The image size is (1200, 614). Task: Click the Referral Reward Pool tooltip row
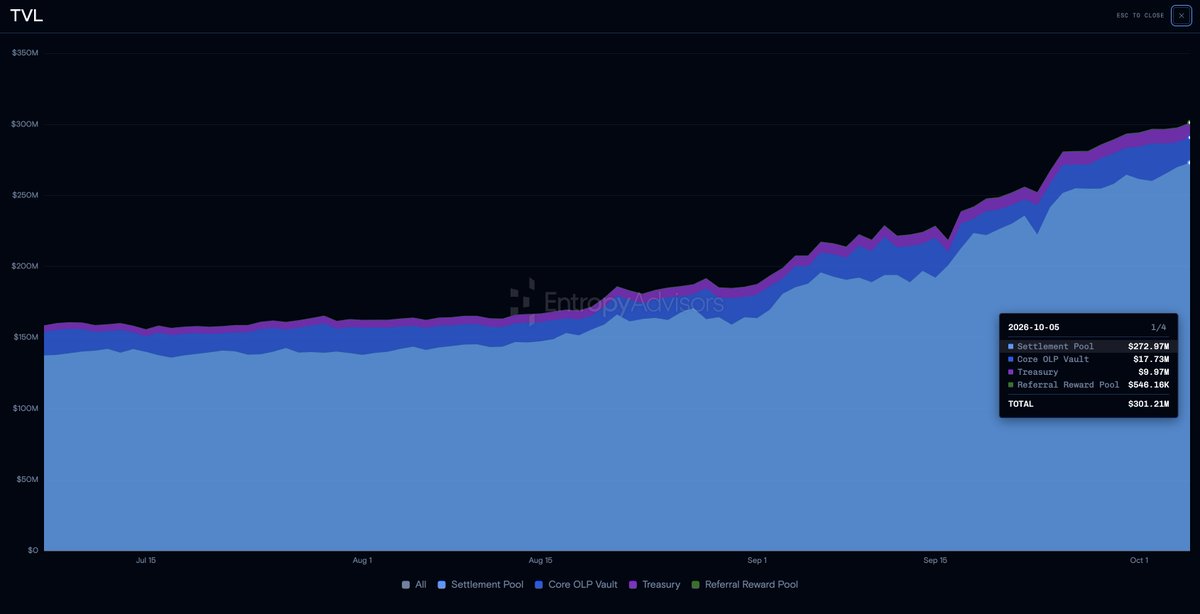(x=1088, y=385)
